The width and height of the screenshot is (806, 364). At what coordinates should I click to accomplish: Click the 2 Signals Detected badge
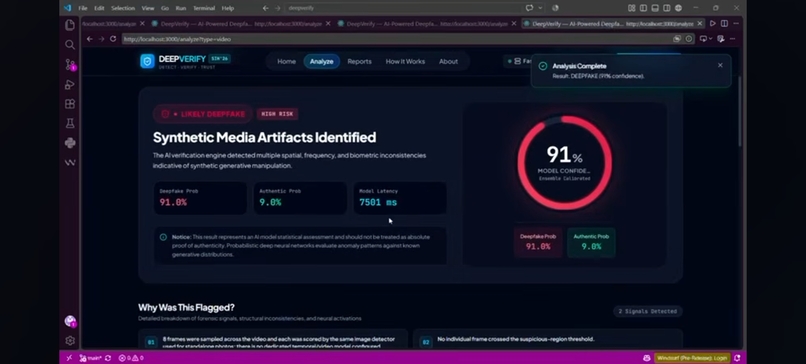[x=648, y=311]
